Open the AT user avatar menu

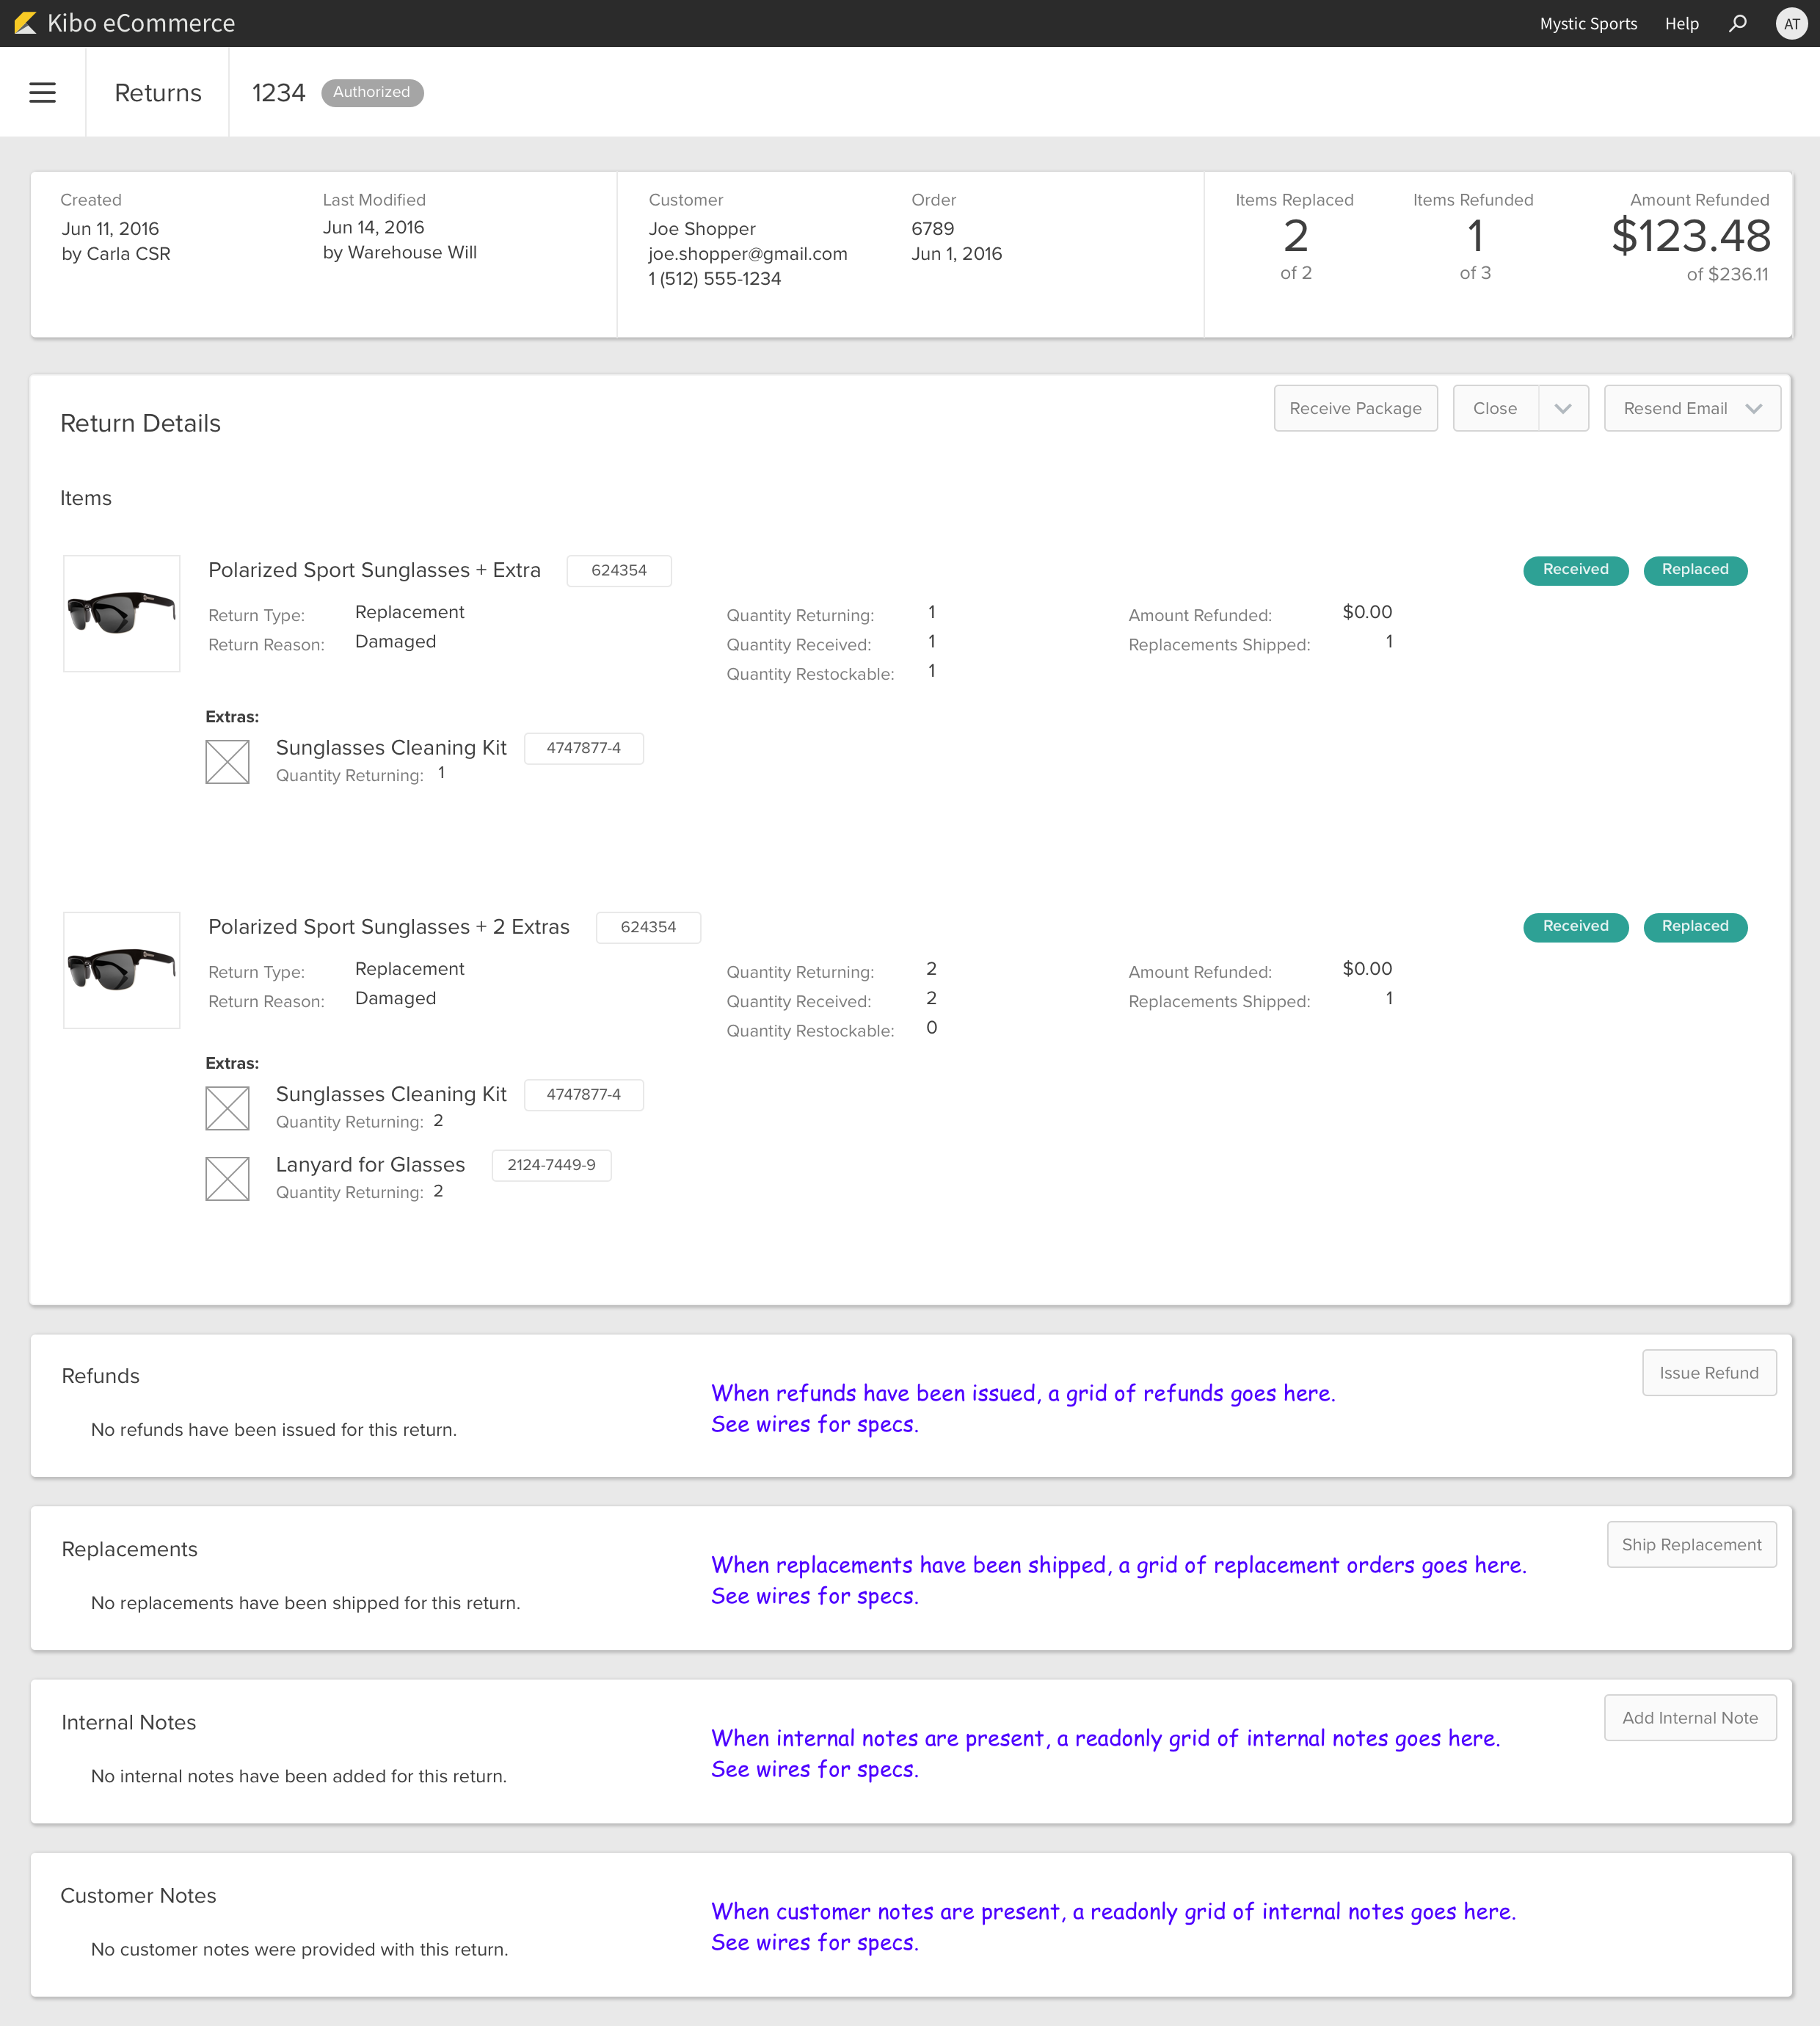[1791, 23]
